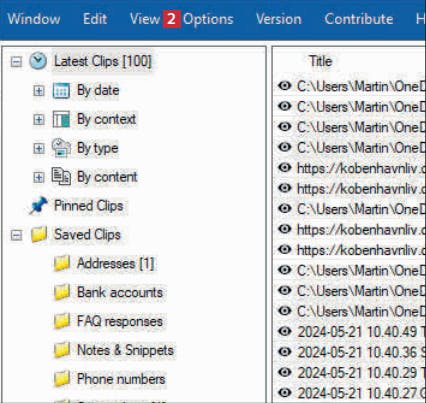Open the Contribute menu

tap(359, 19)
